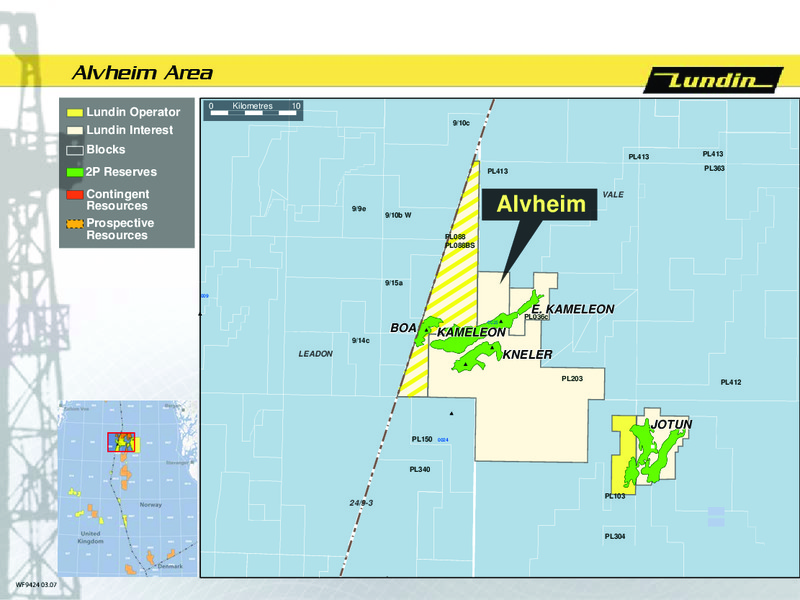Click the '9/14c' block label
Image resolution: width=800 pixels, height=600 pixels.
pyautogui.click(x=361, y=340)
